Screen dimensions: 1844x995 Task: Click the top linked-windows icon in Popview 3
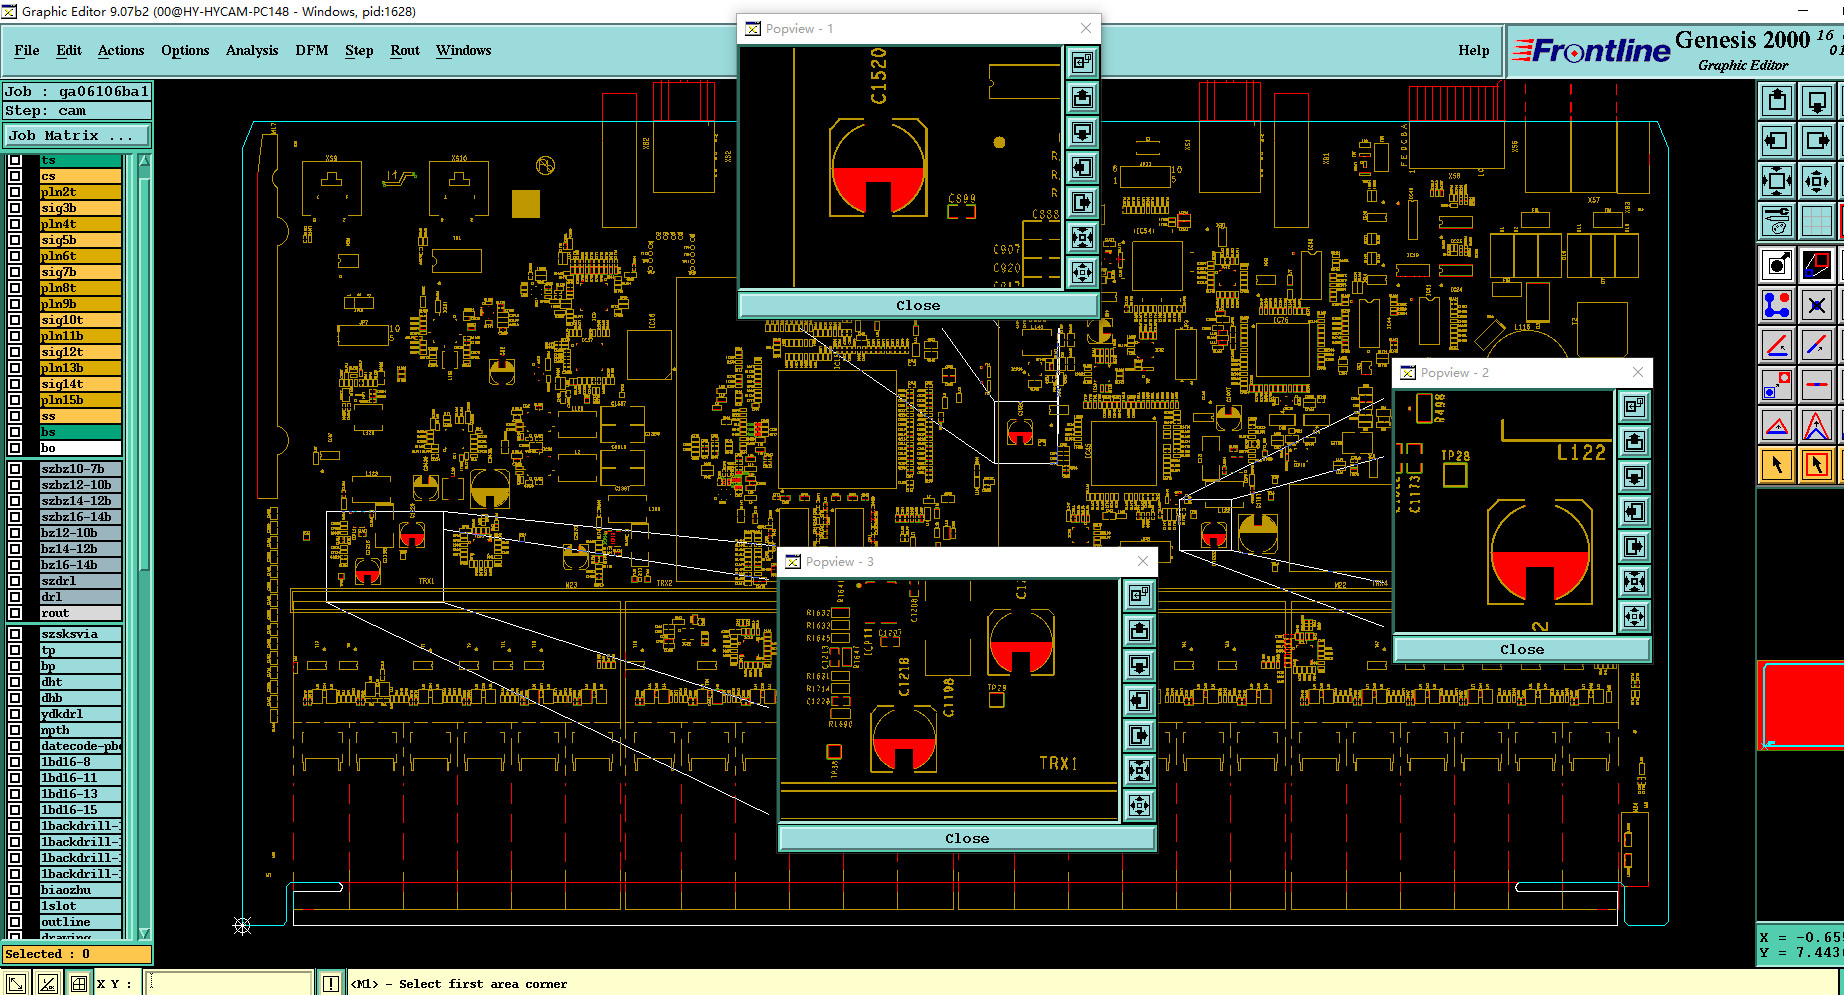[x=1139, y=596]
